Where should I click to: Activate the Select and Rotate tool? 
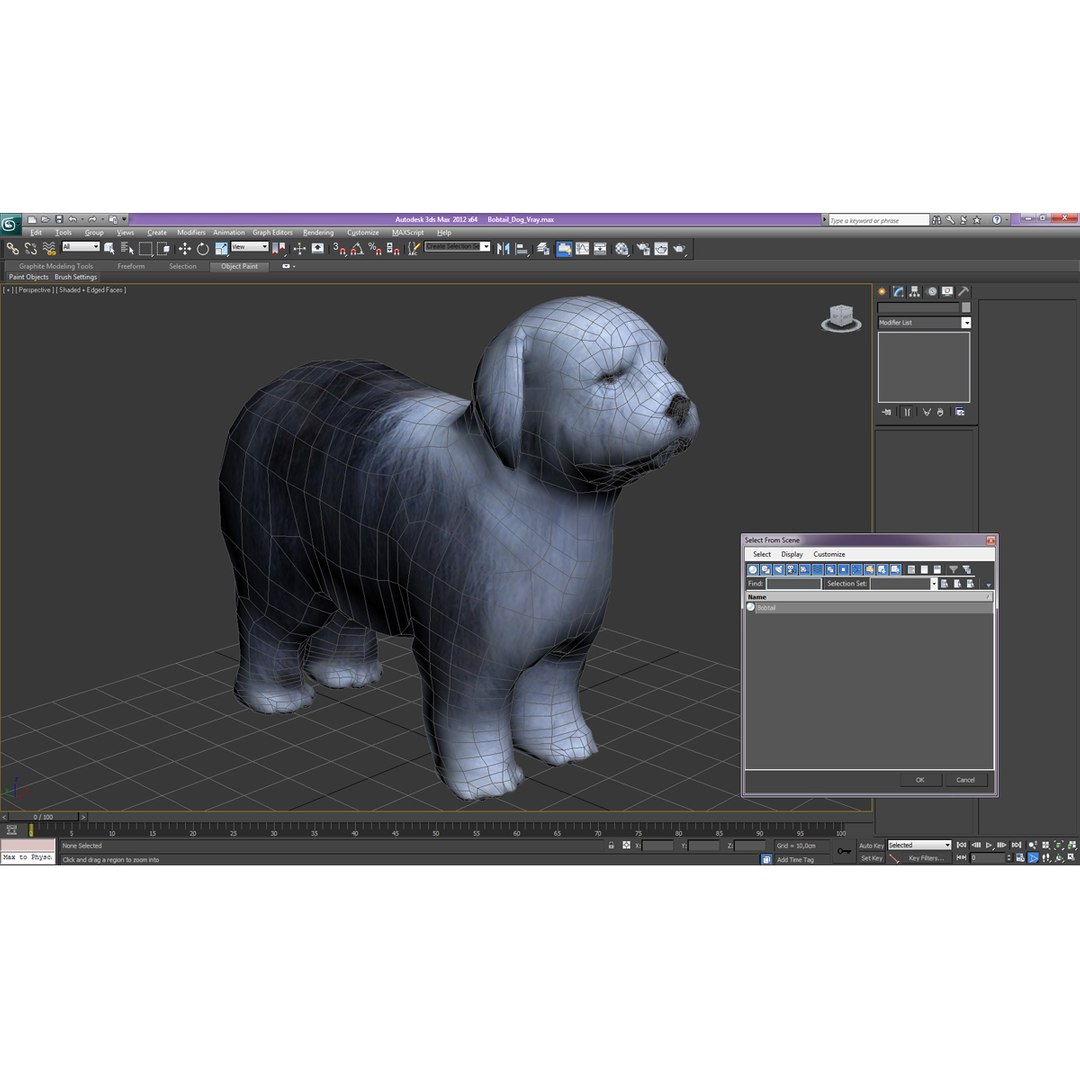[x=202, y=249]
